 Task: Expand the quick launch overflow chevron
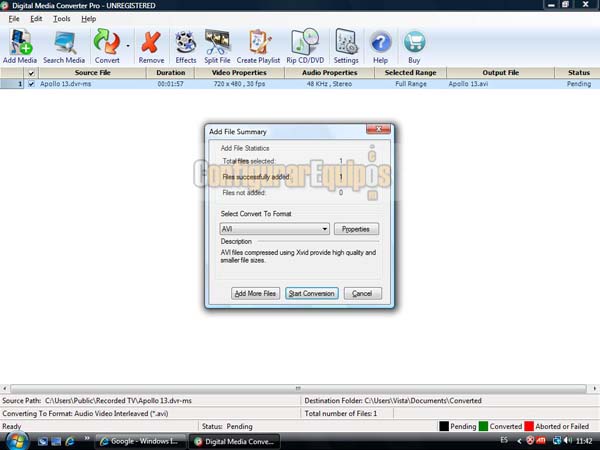pos(87,438)
